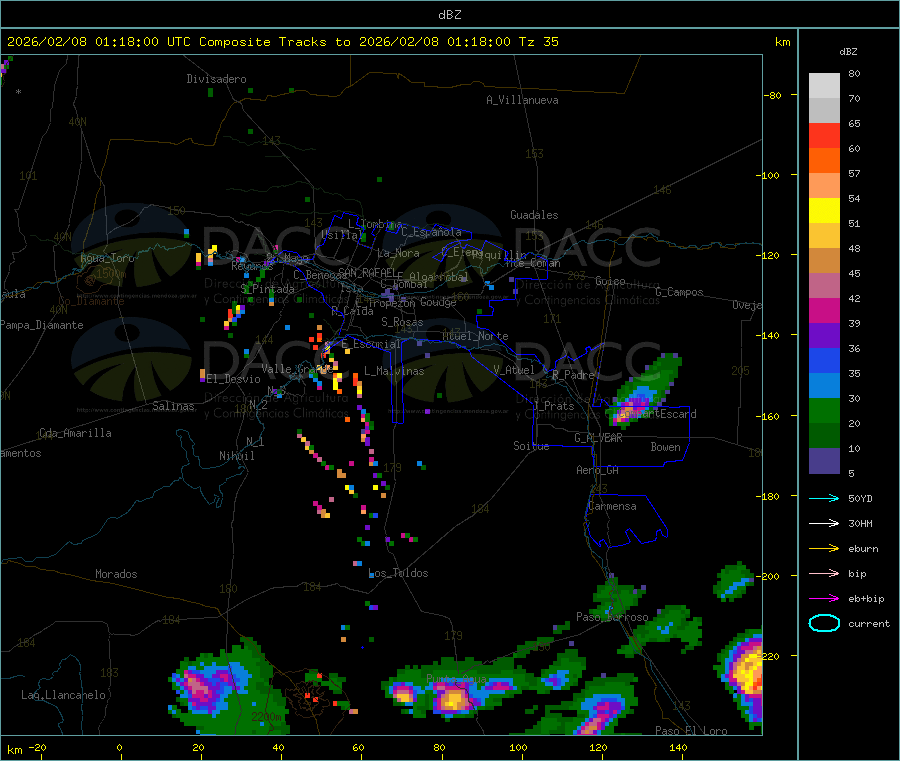Click the 'Soitue' map label
Screen dimensions: 900x761
pyautogui.click(x=531, y=446)
